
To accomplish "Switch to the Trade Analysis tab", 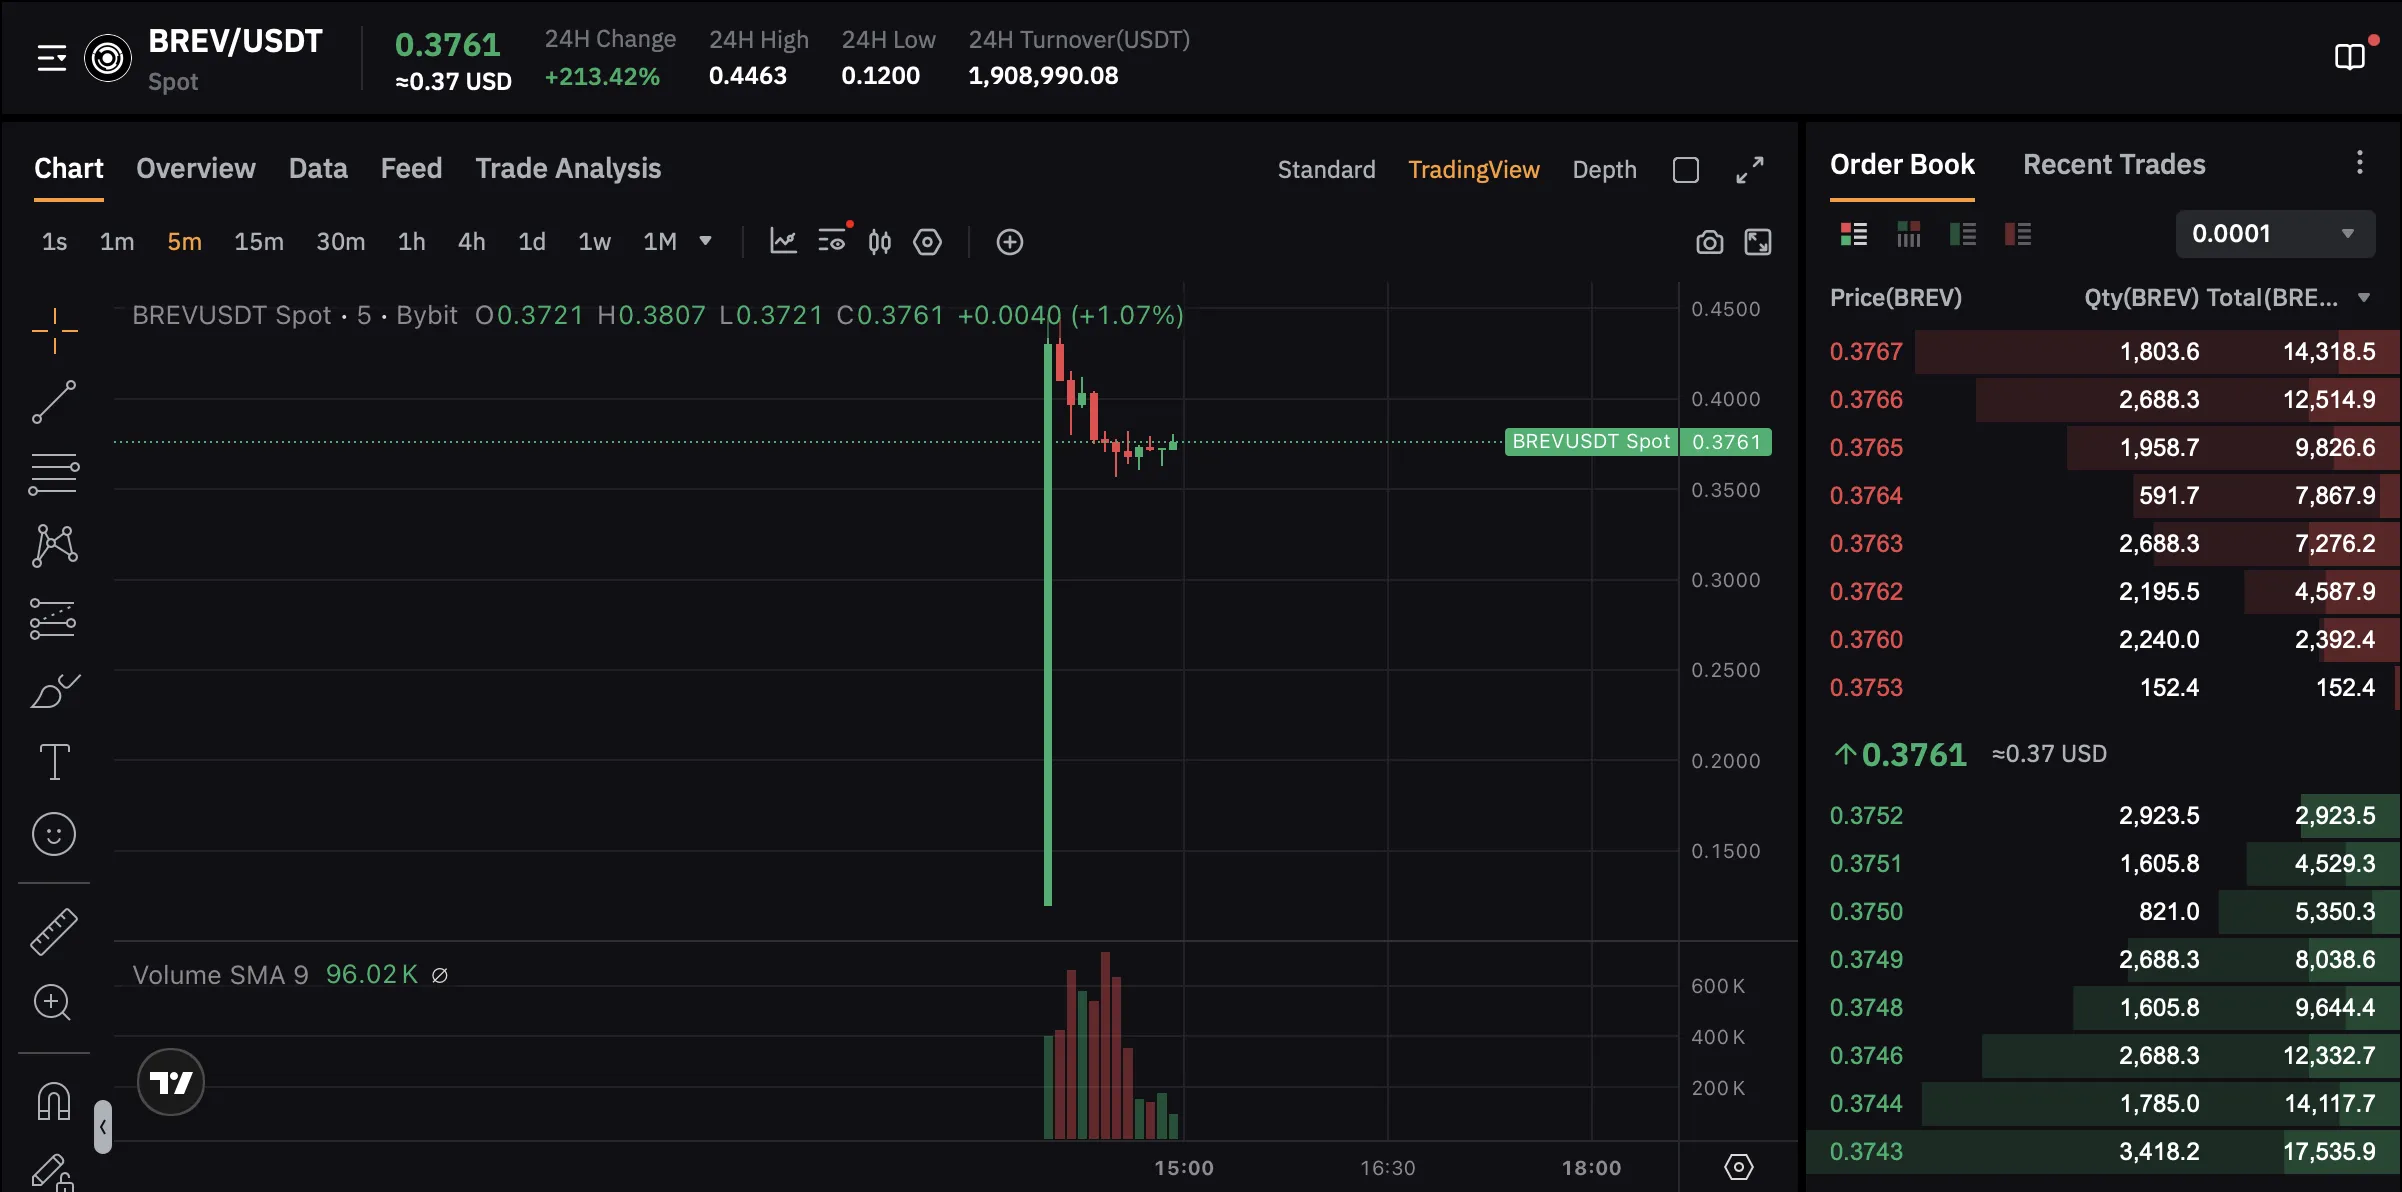I will pyautogui.click(x=568, y=168).
